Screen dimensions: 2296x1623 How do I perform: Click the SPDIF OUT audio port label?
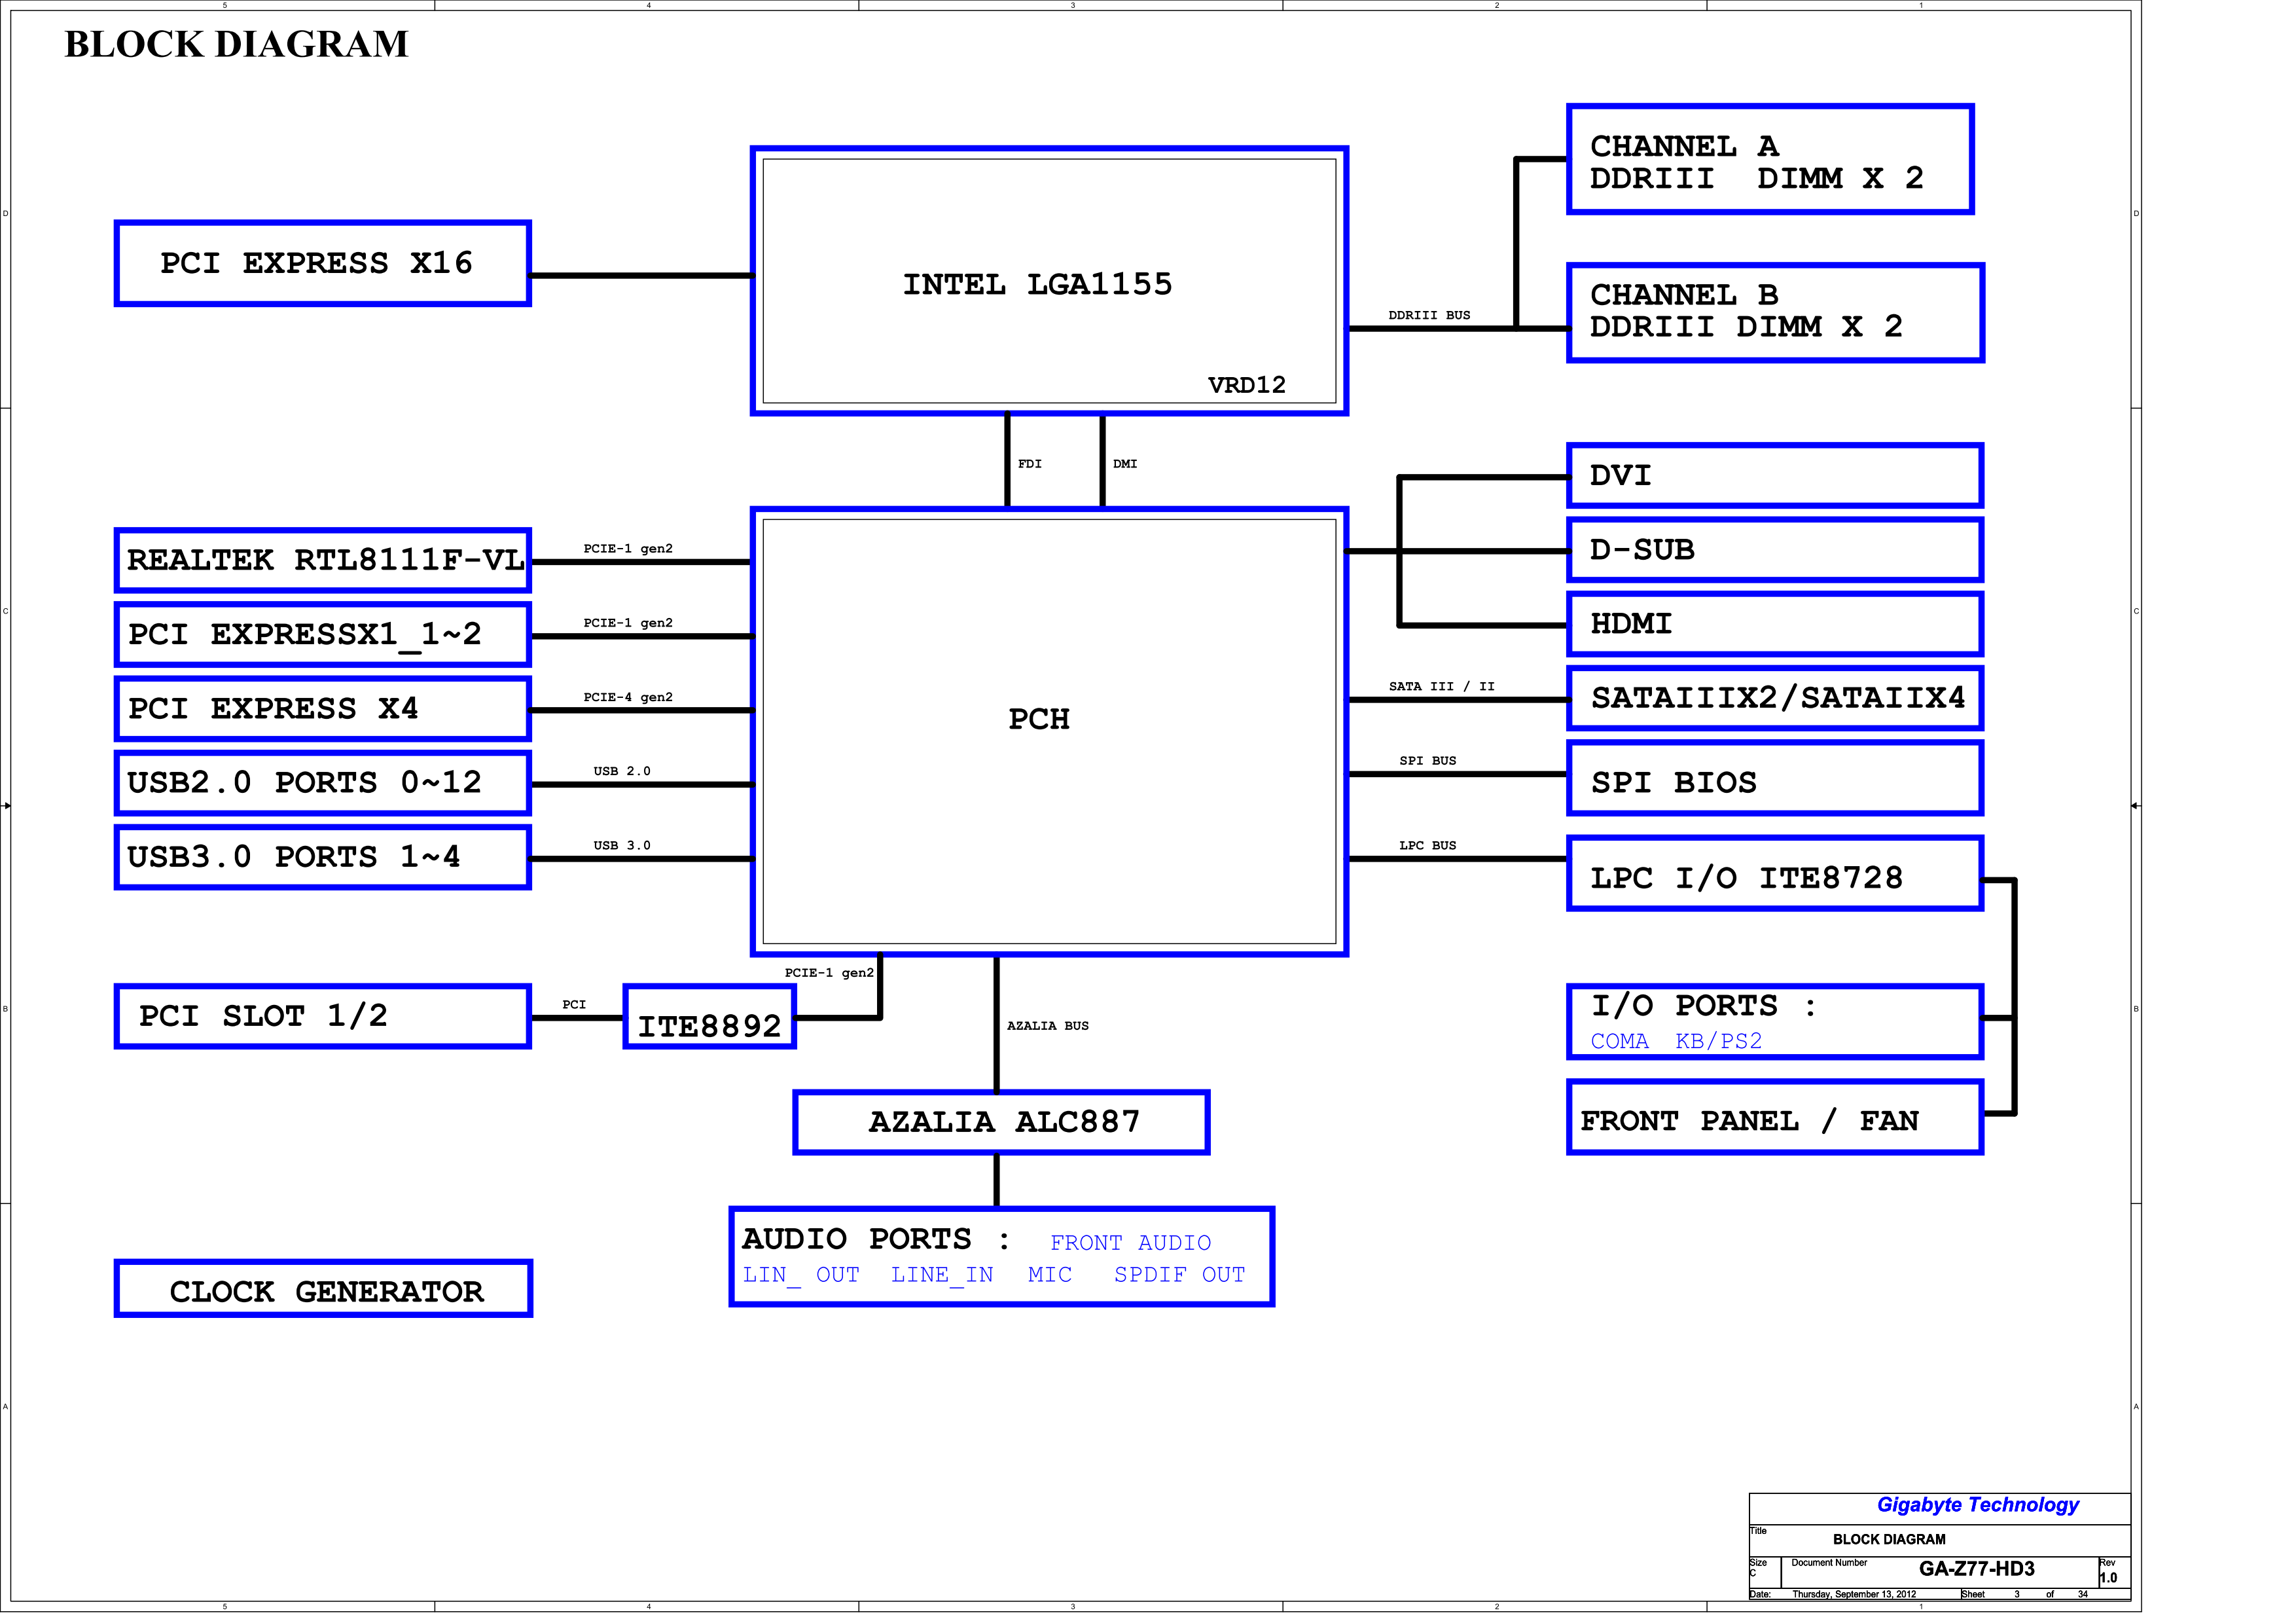[1179, 1275]
